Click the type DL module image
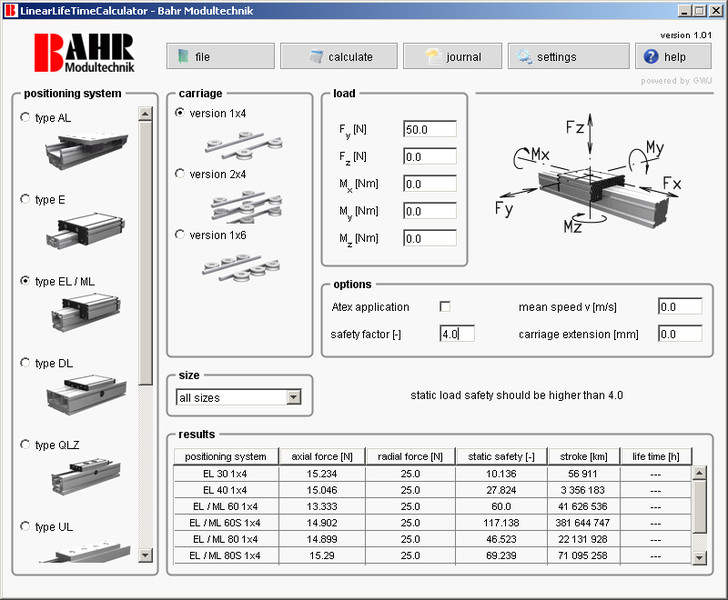Image resolution: width=728 pixels, height=600 pixels. [80, 395]
